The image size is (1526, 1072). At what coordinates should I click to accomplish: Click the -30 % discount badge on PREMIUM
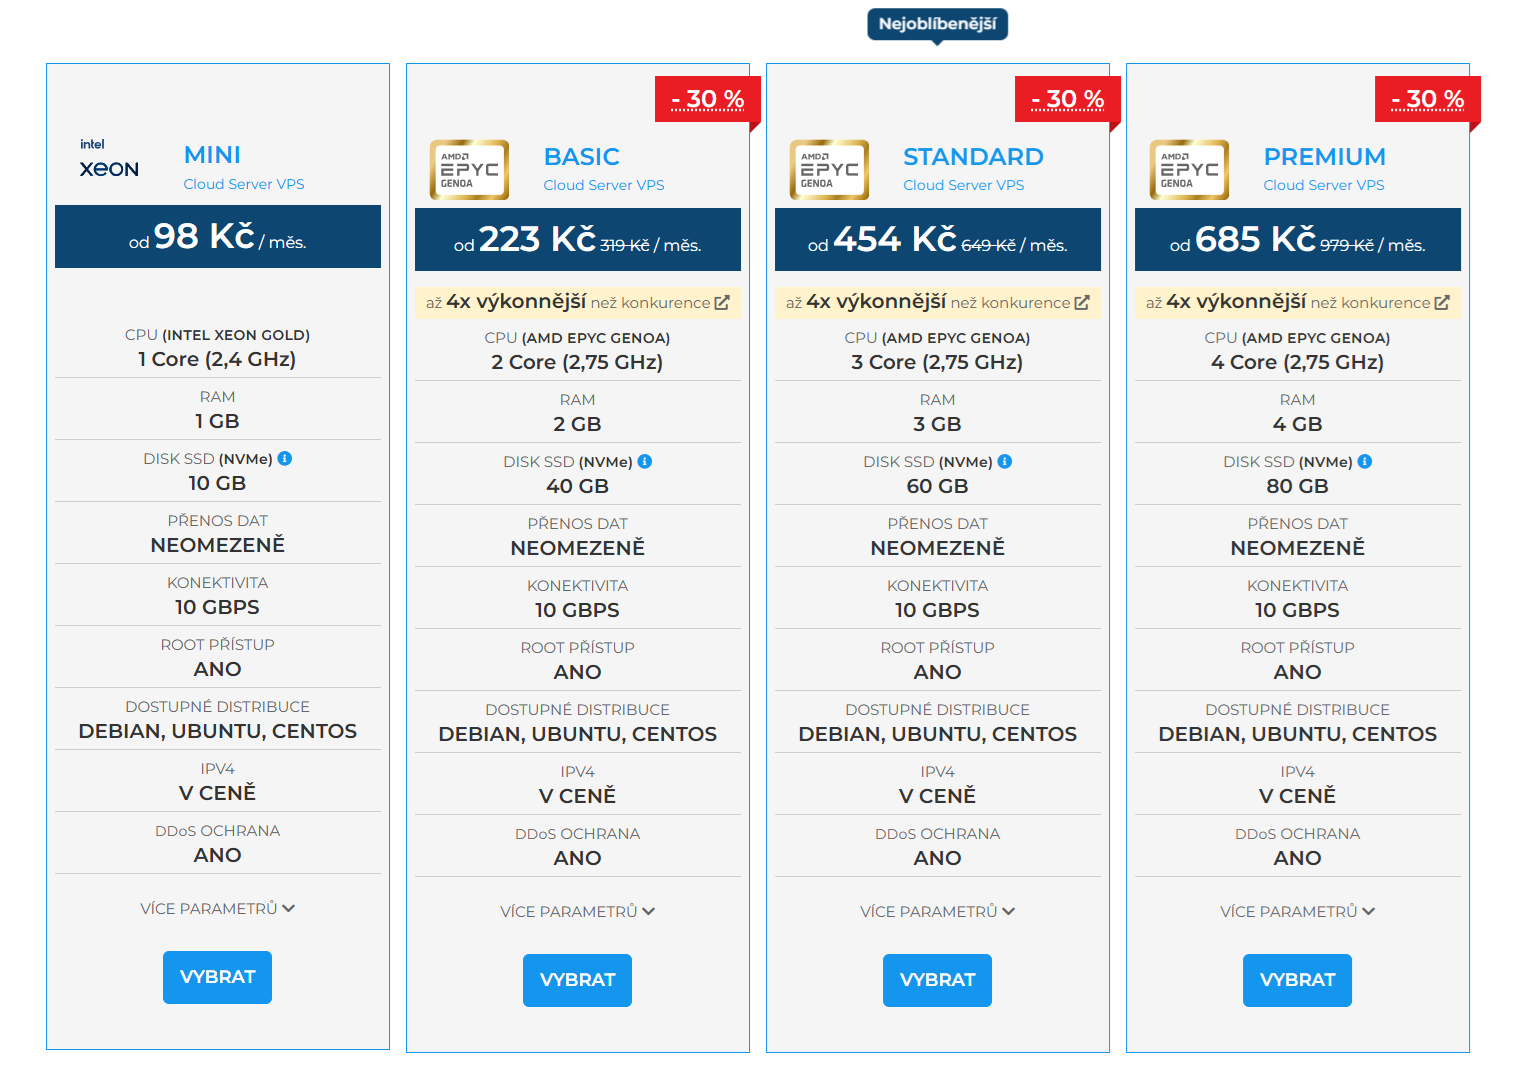pos(1428,99)
